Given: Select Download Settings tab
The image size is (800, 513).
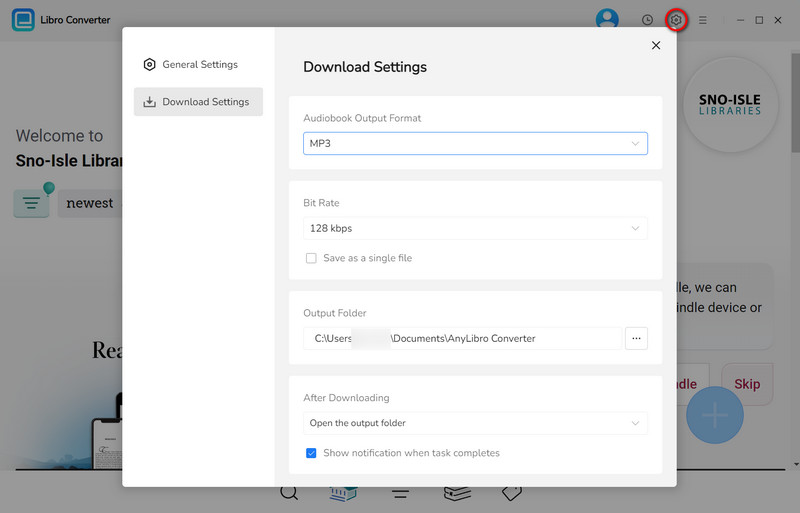Looking at the screenshot, I should pyautogui.click(x=198, y=102).
